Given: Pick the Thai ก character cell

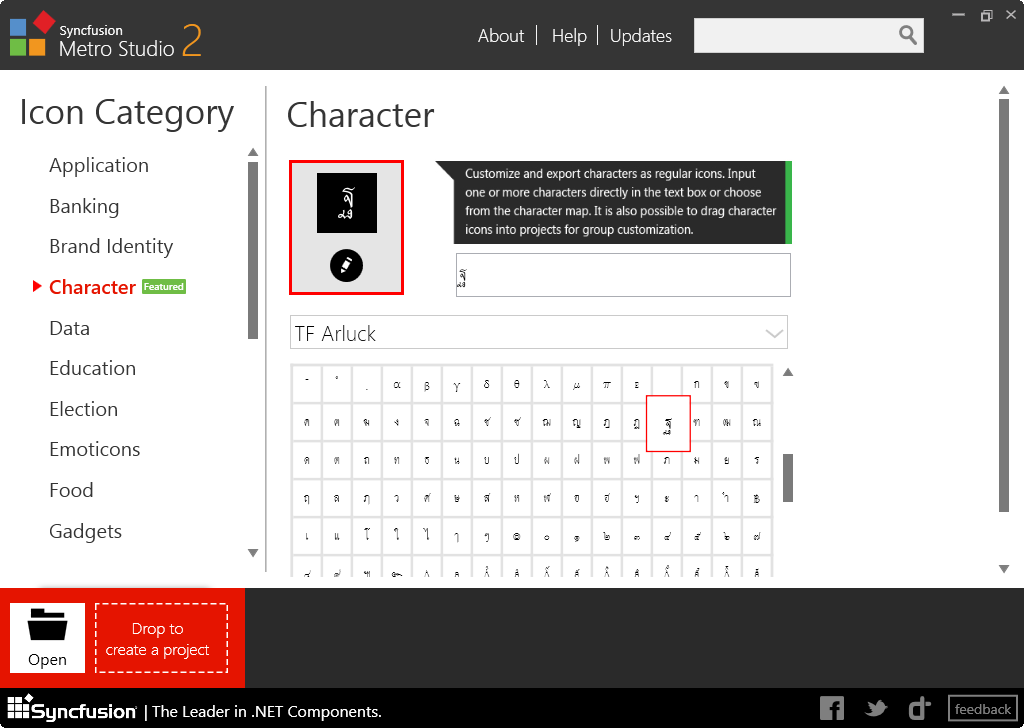Looking at the screenshot, I should tap(697, 384).
